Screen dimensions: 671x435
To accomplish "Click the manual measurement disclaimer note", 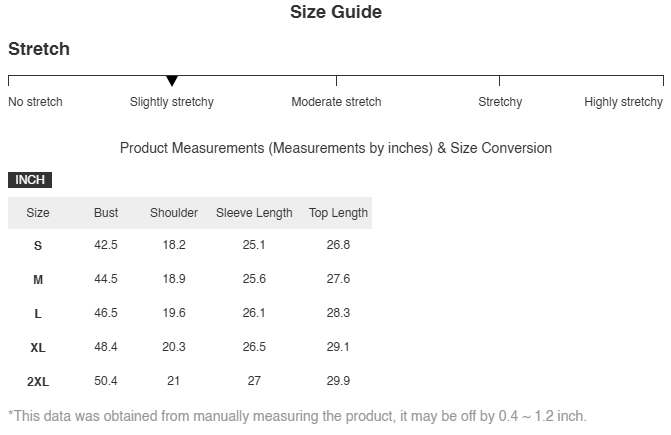I will pyautogui.click(x=297, y=416).
